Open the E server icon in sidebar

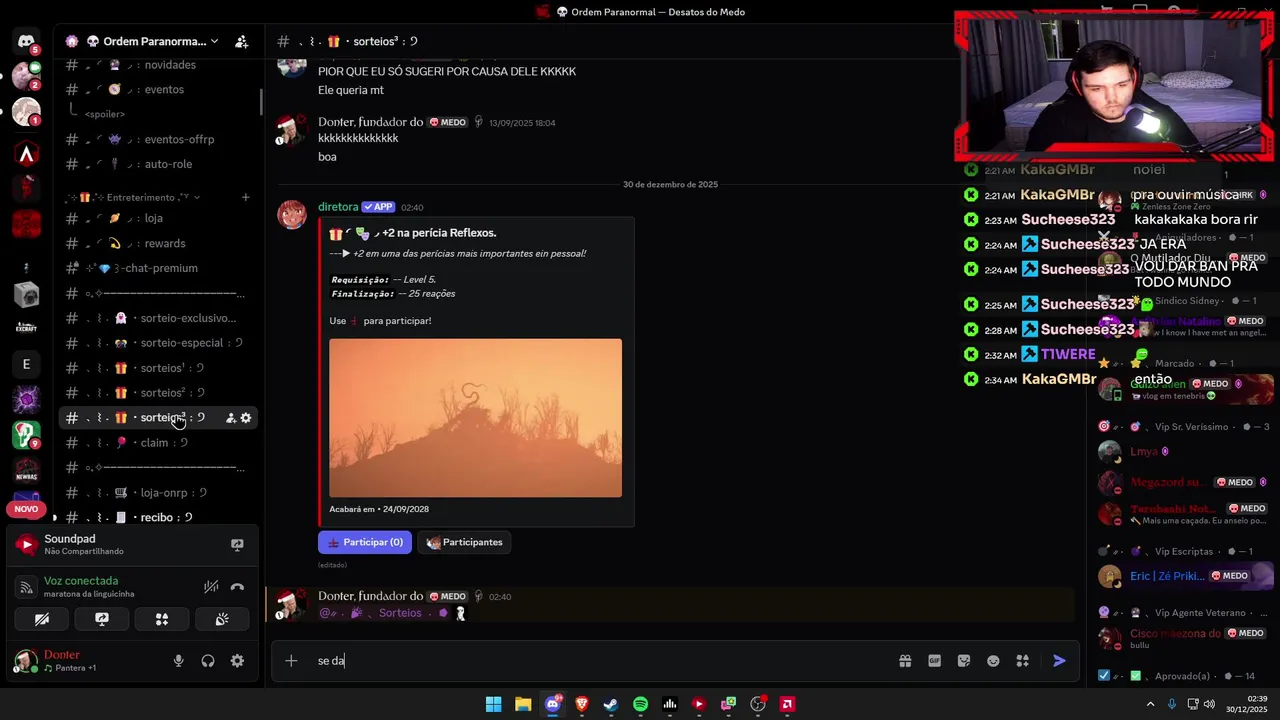pyautogui.click(x=27, y=364)
